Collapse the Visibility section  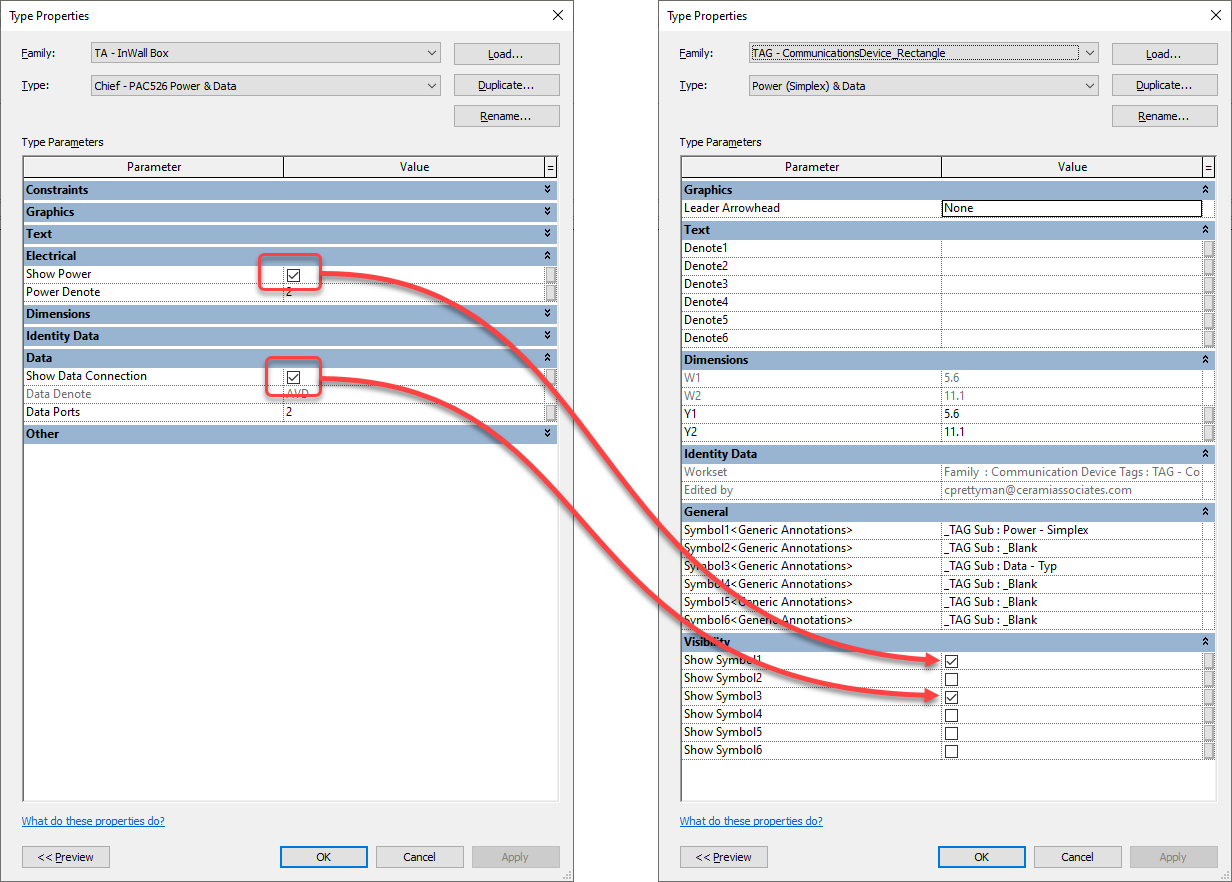[x=1205, y=641]
